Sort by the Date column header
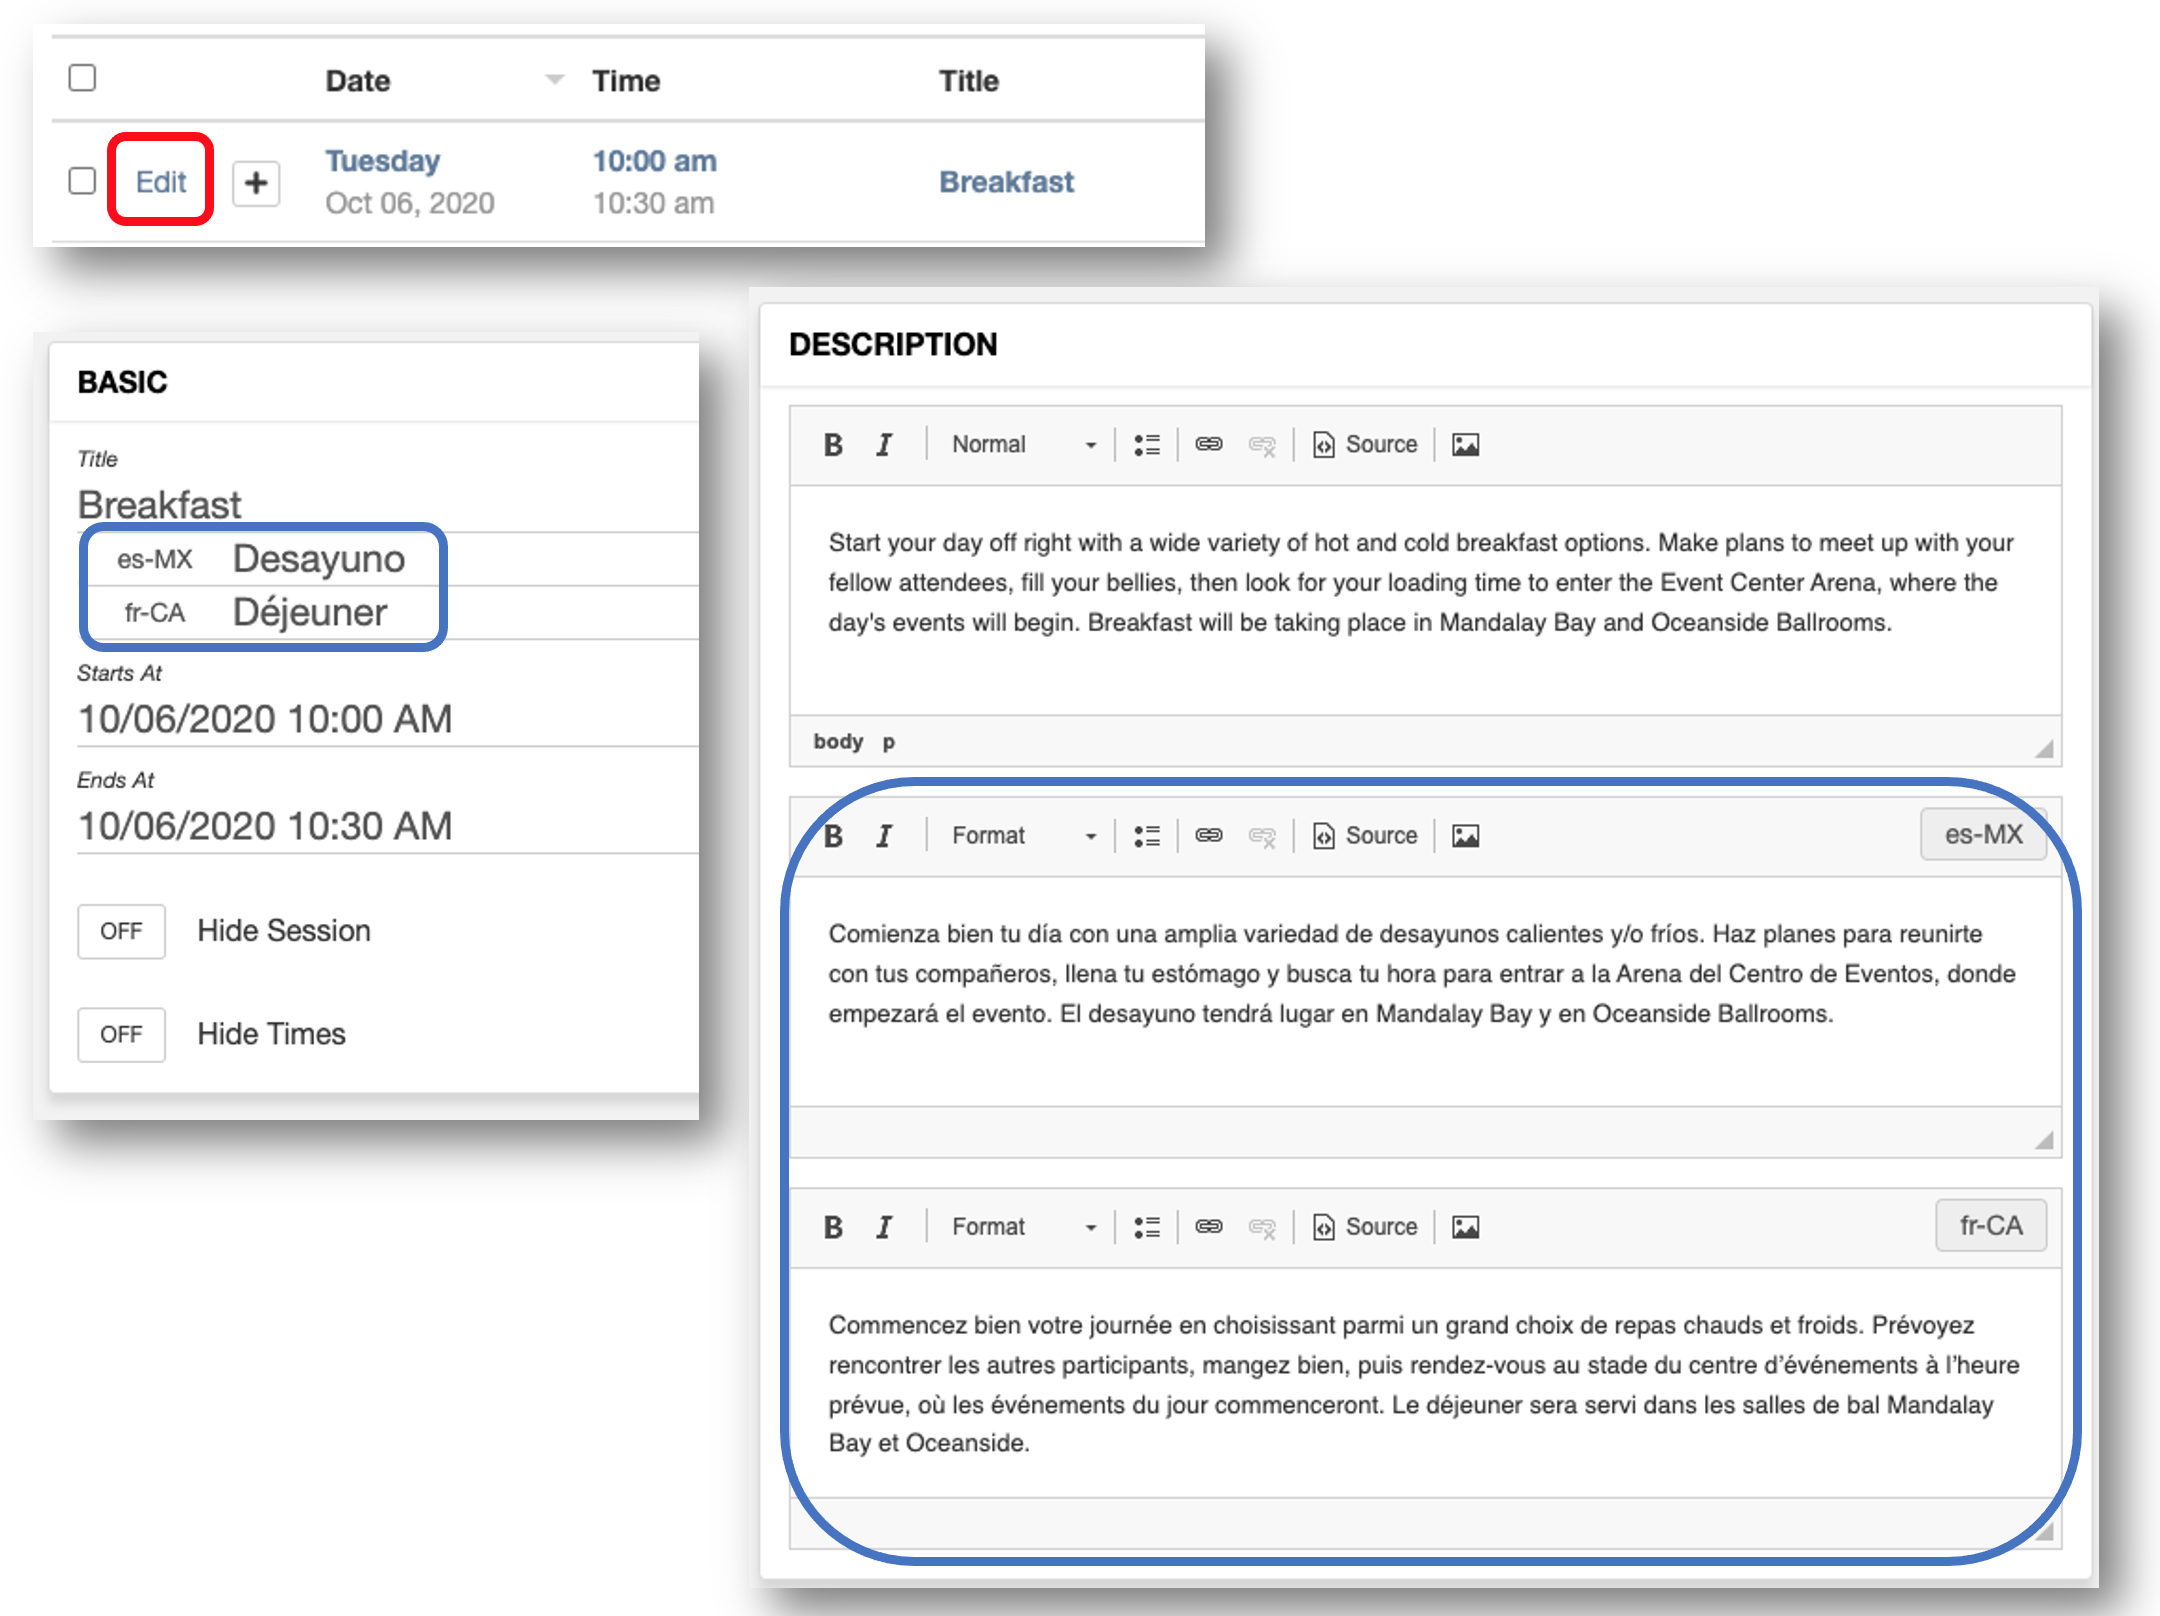 358,80
